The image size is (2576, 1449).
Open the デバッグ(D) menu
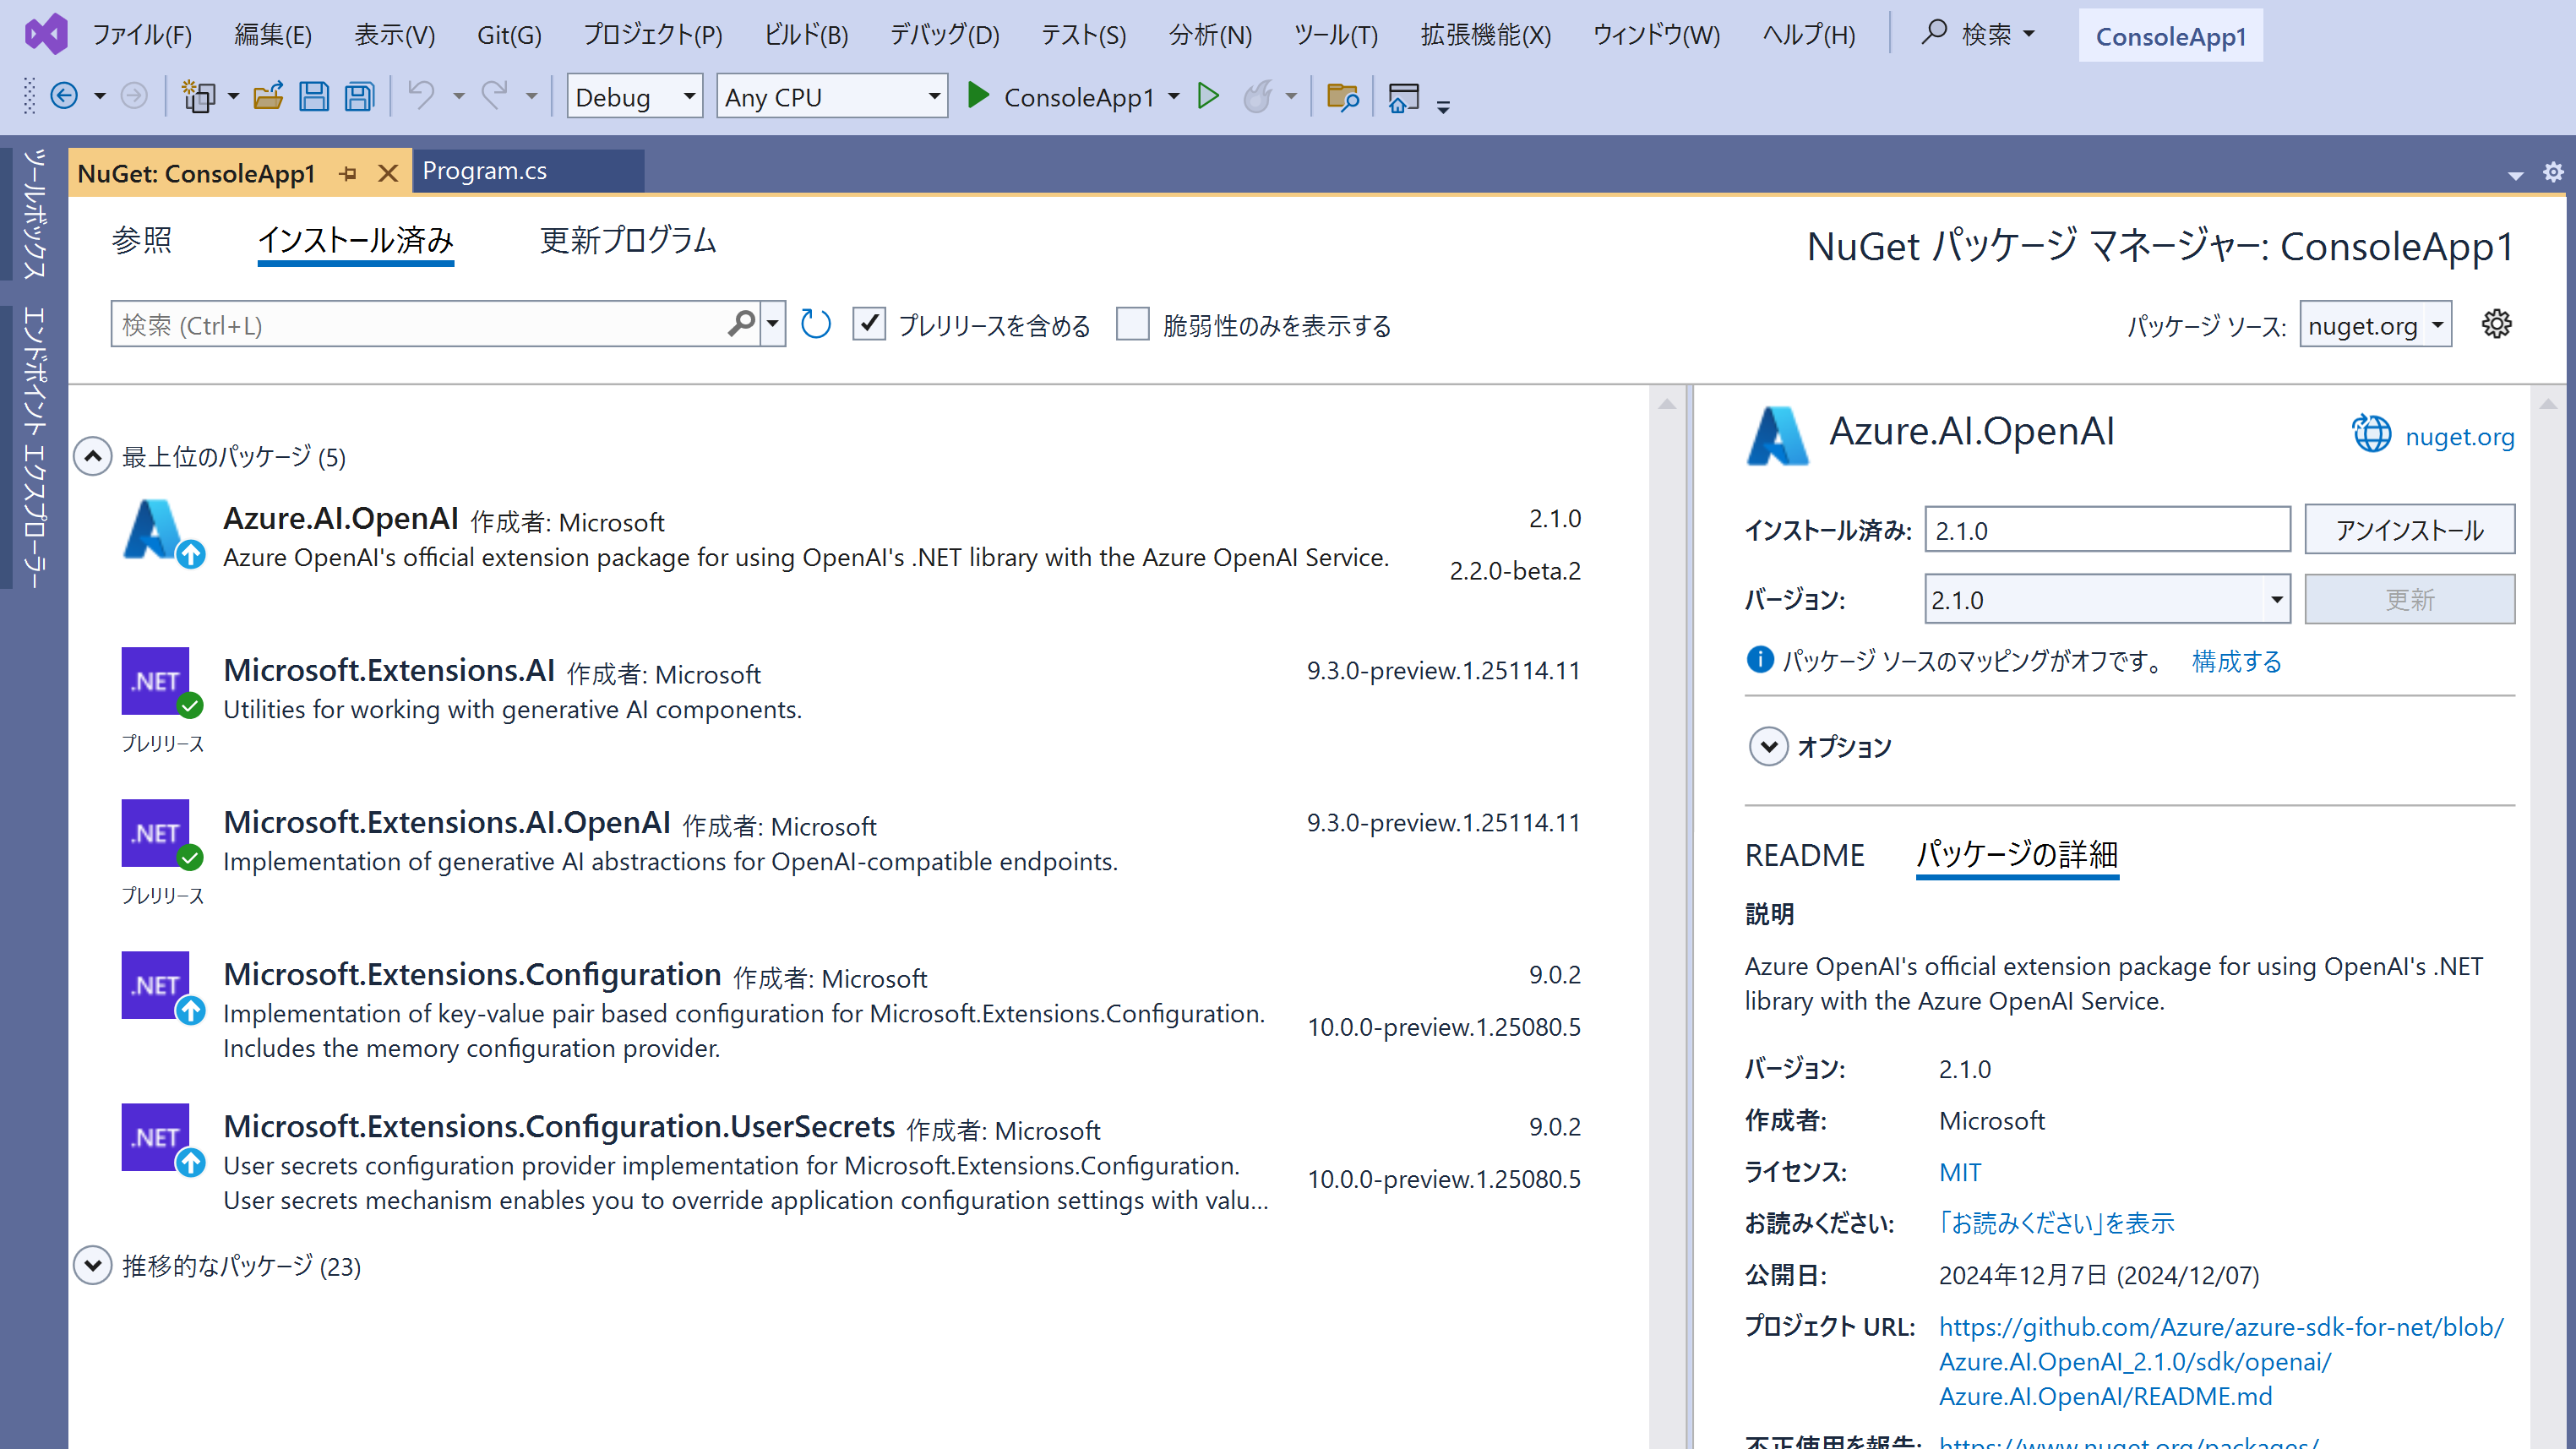(944, 35)
